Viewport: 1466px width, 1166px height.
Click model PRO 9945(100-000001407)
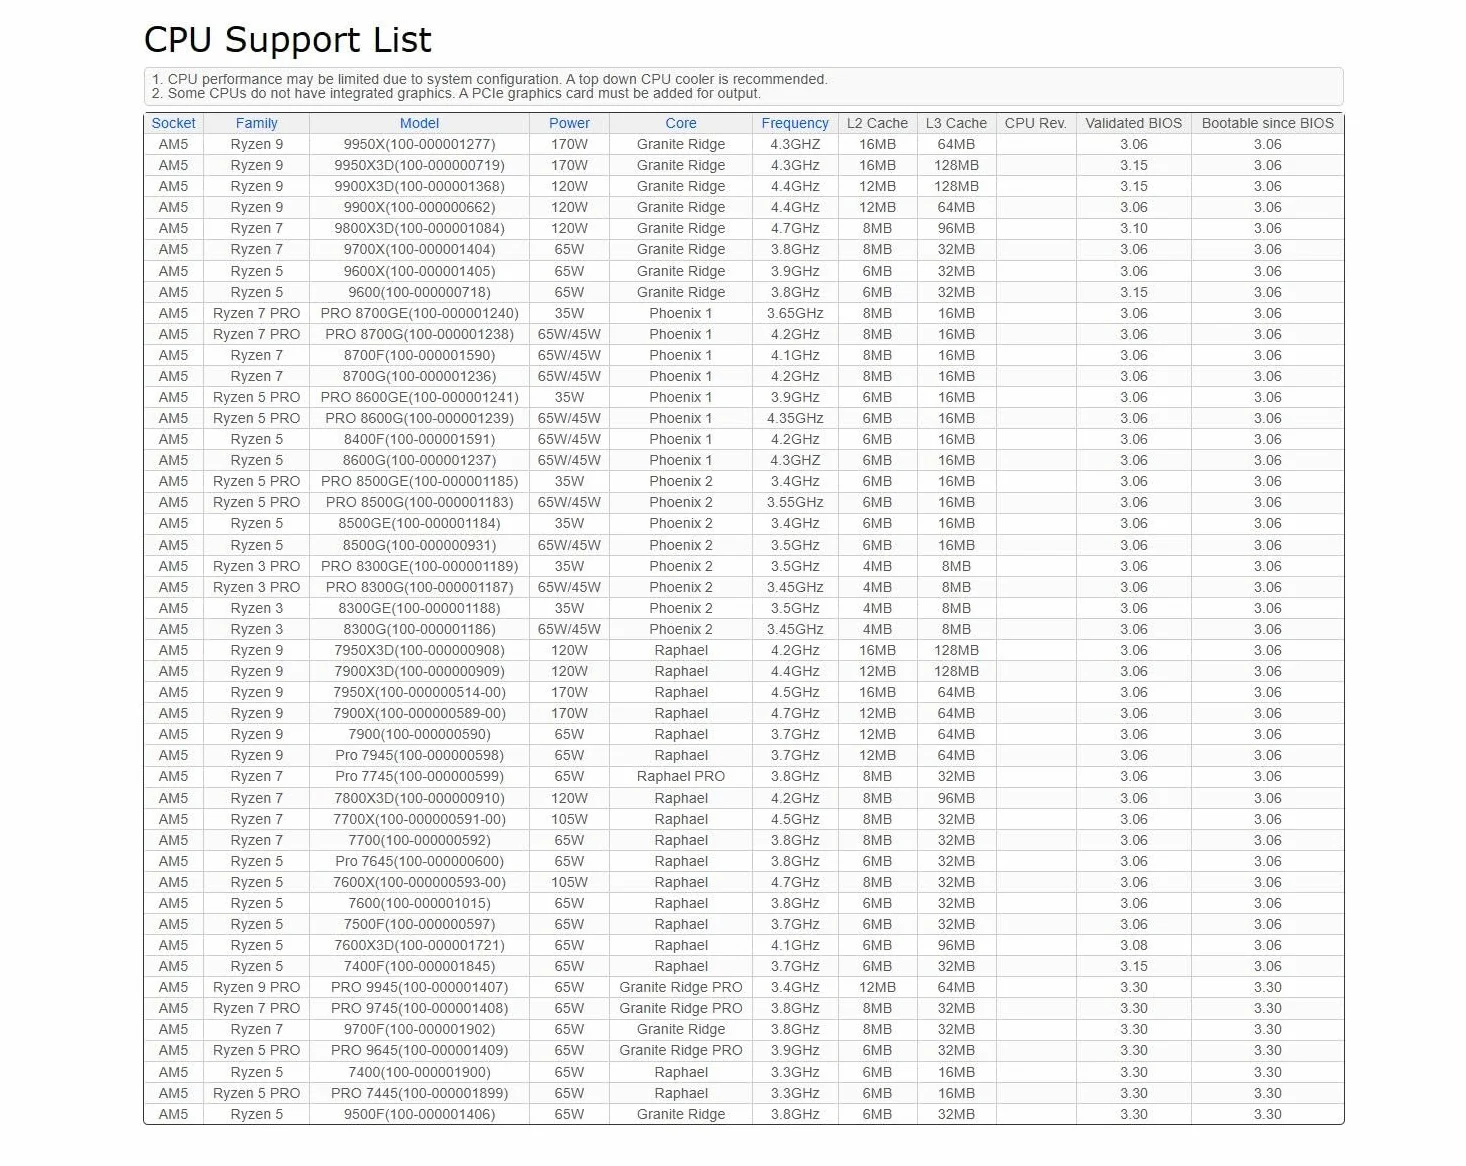[x=419, y=987]
